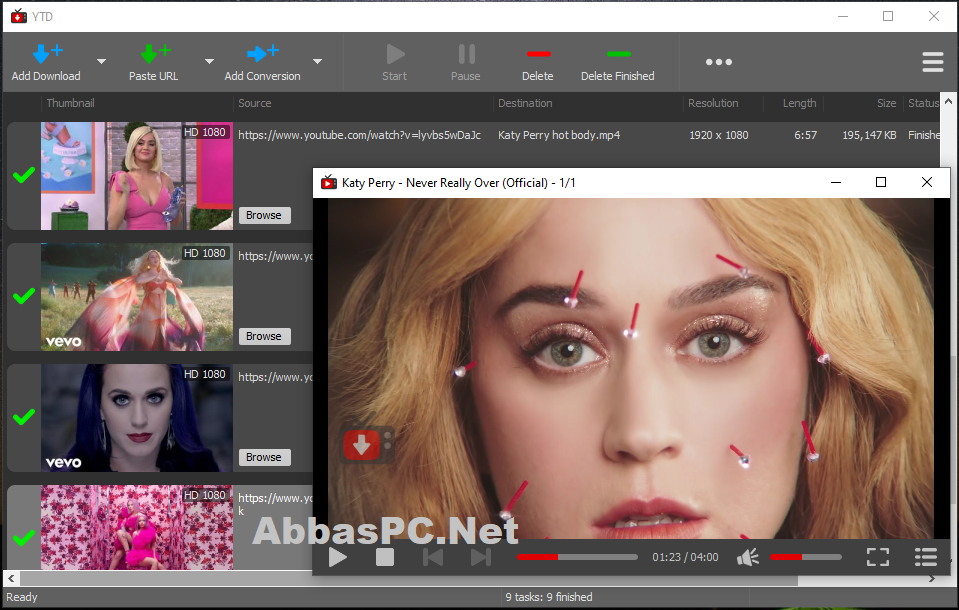
Task: Click the horizontal scrollbar left arrow
Action: coord(12,578)
